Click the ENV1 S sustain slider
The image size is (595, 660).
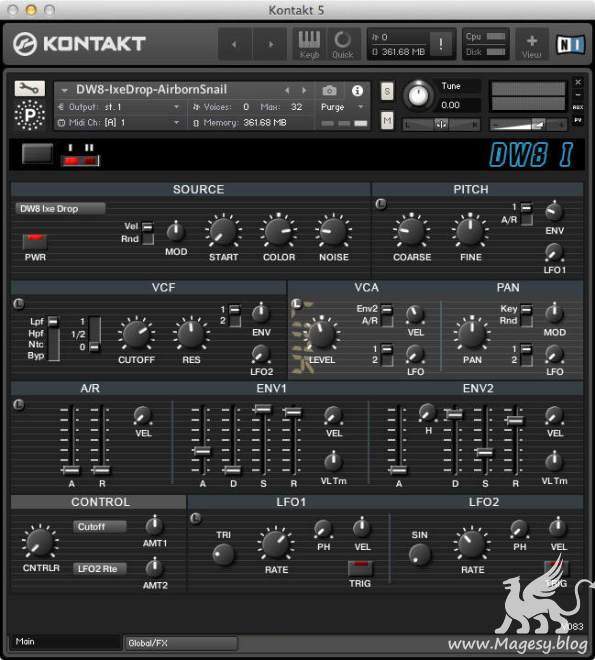click(x=263, y=439)
